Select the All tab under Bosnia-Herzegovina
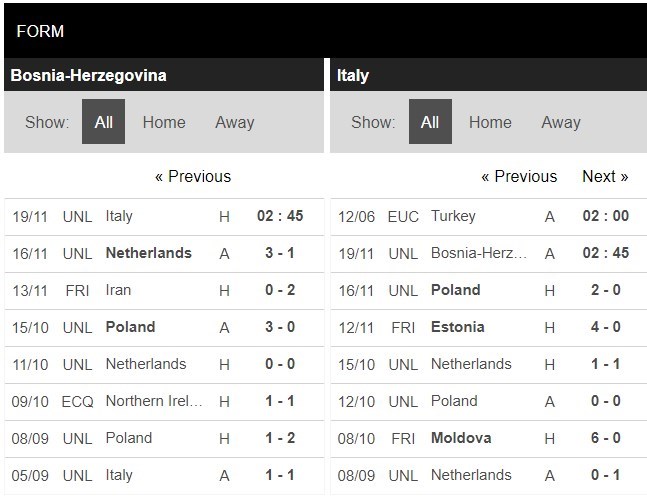The height and width of the screenshot is (496, 647). click(x=103, y=122)
